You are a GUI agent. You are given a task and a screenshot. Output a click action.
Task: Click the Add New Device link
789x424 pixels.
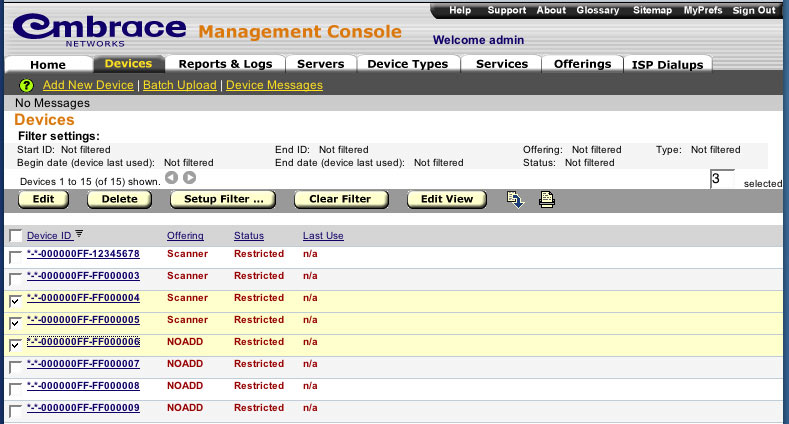88,85
